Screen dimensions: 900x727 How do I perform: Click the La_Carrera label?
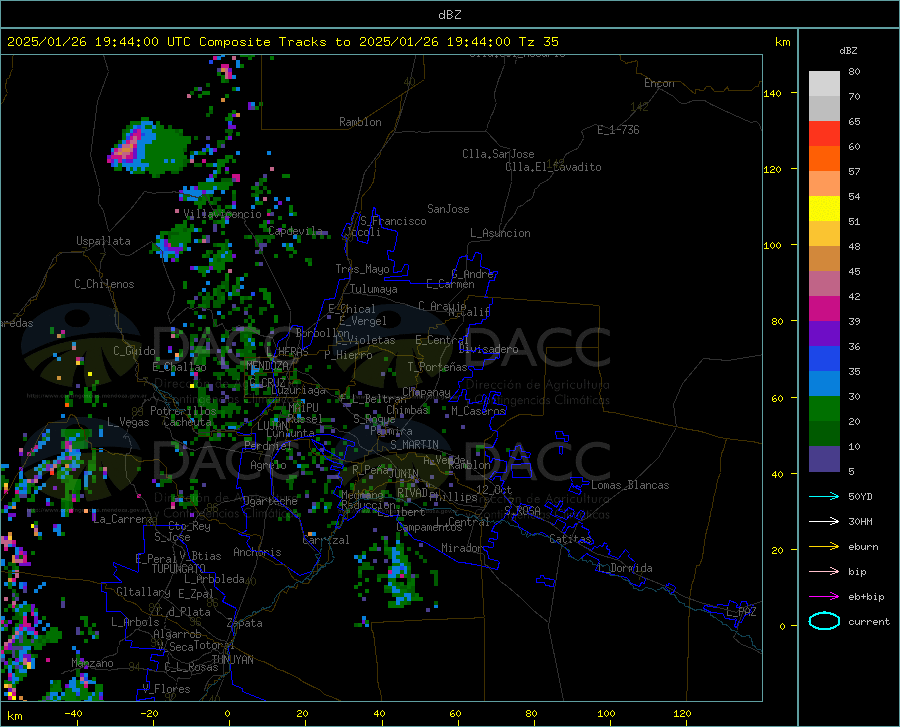[123, 519]
